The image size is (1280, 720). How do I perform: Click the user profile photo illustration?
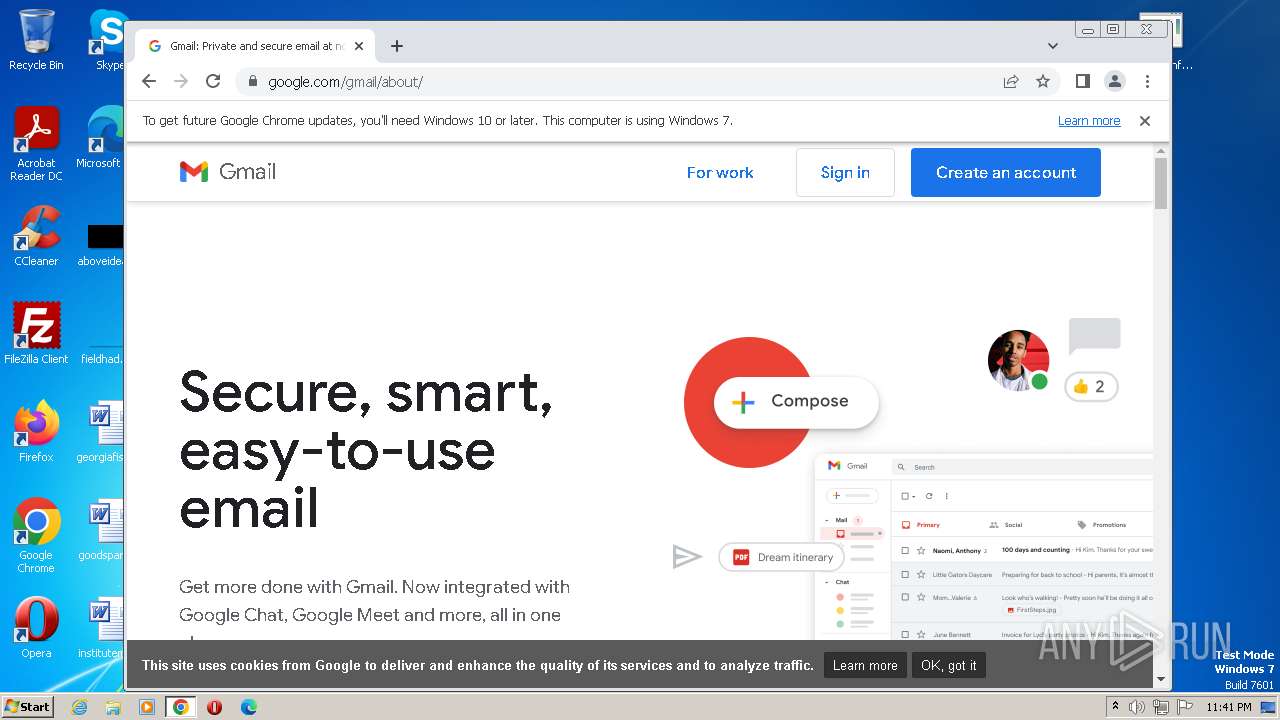point(1018,360)
